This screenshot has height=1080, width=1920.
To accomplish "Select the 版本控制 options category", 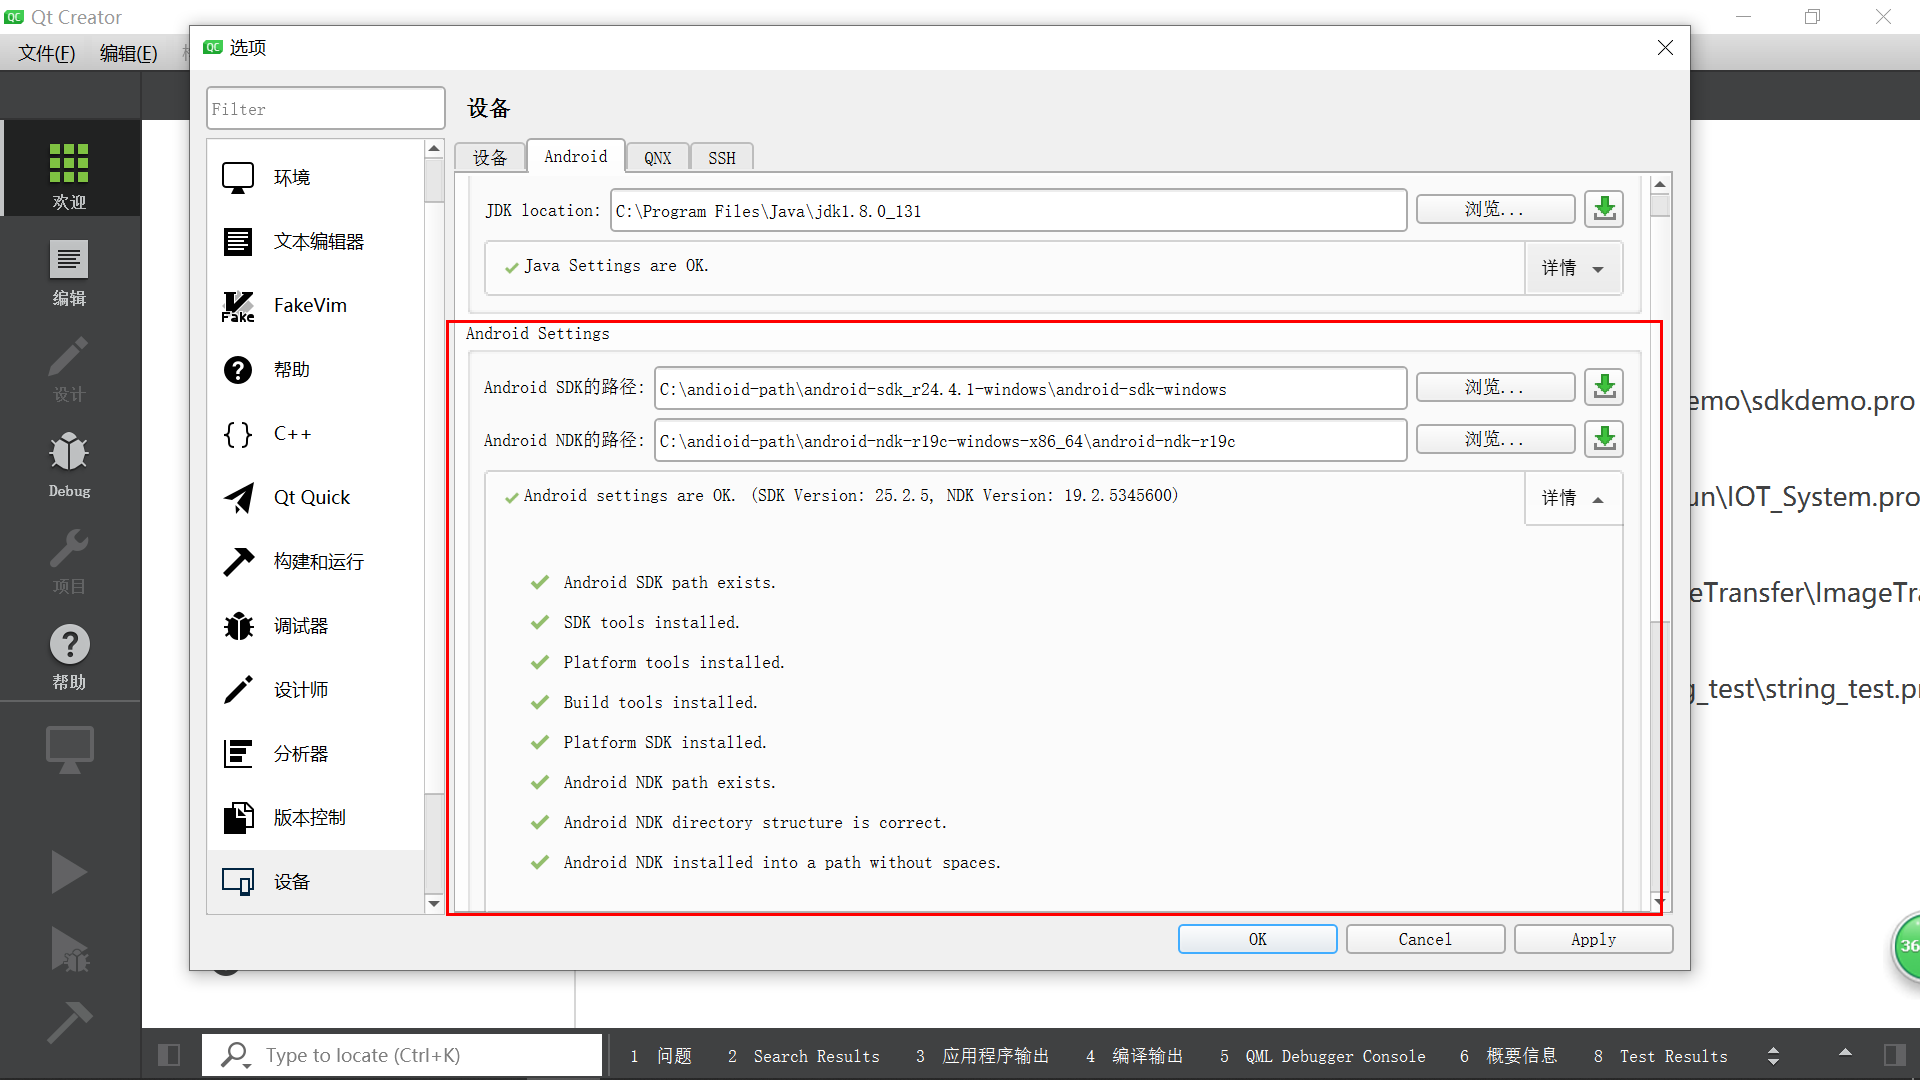I will 316,818.
